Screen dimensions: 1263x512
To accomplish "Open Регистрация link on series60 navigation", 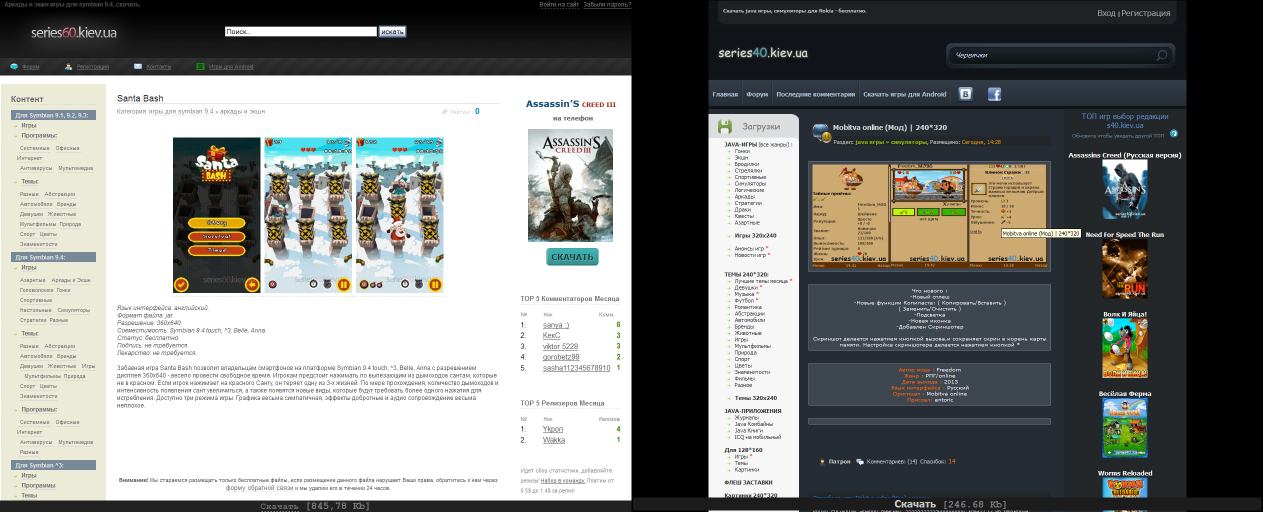I will pyautogui.click(x=92, y=67).
